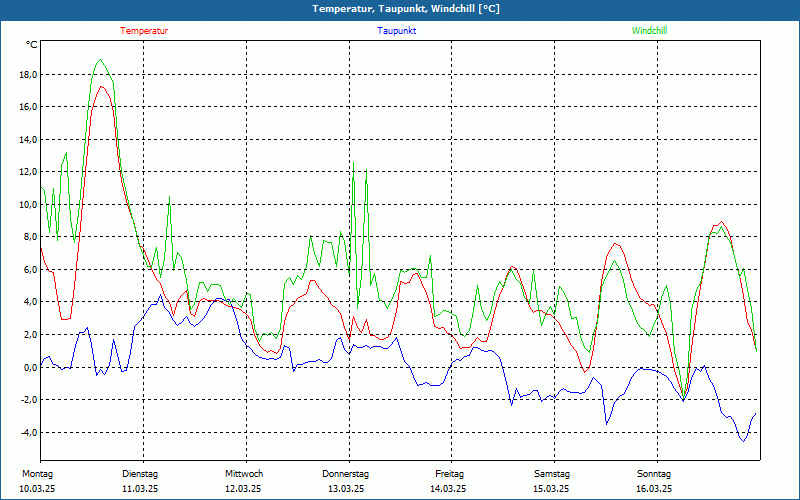Click the Samstag day label

tap(552, 474)
